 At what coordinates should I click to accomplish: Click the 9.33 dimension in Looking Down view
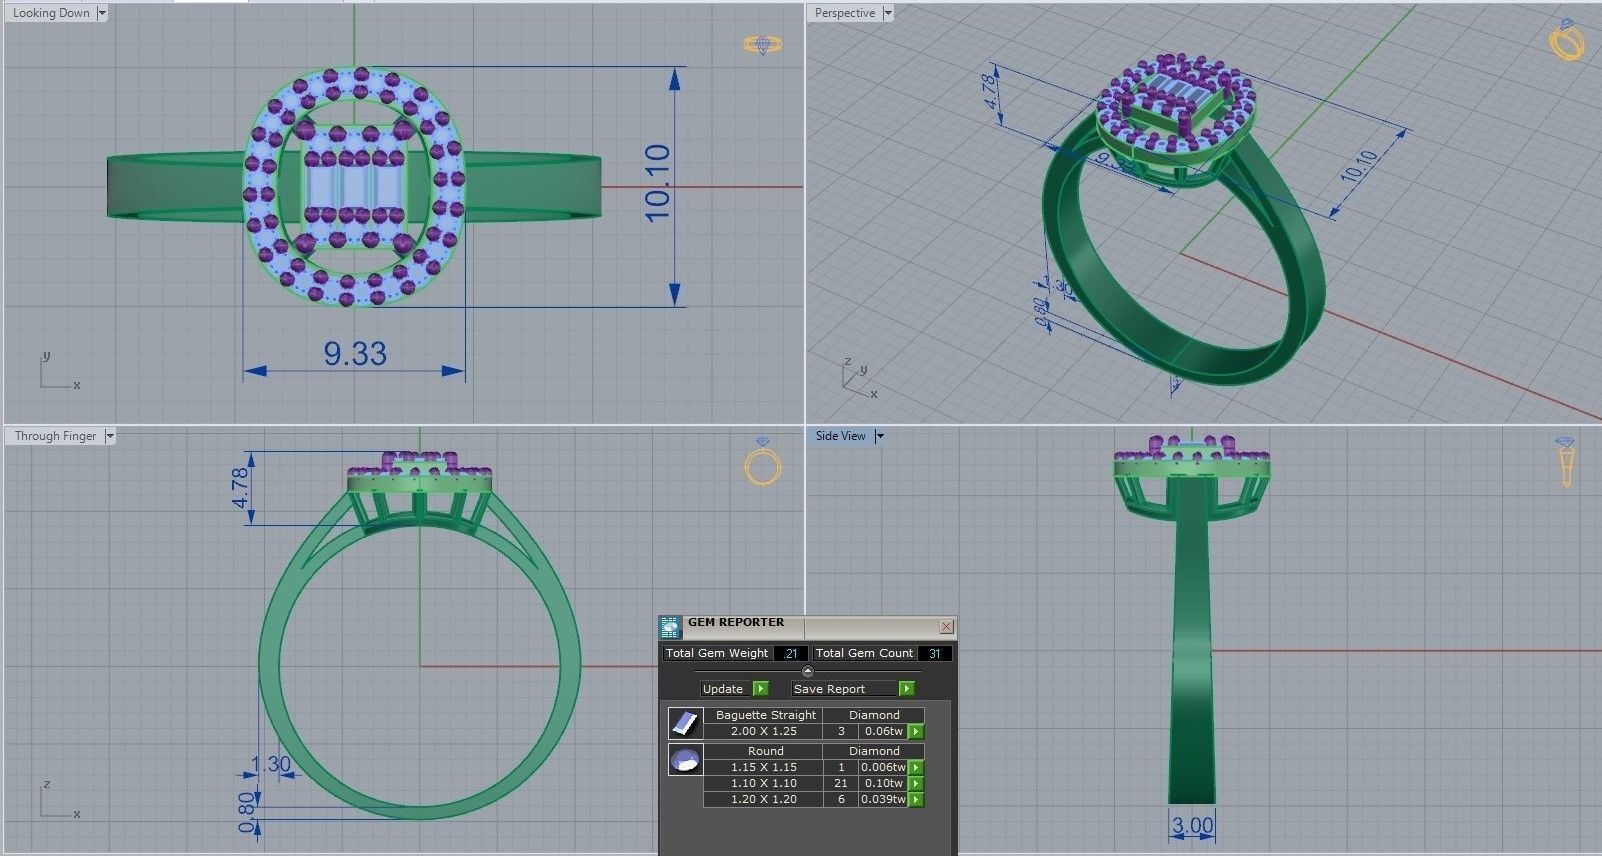click(354, 354)
